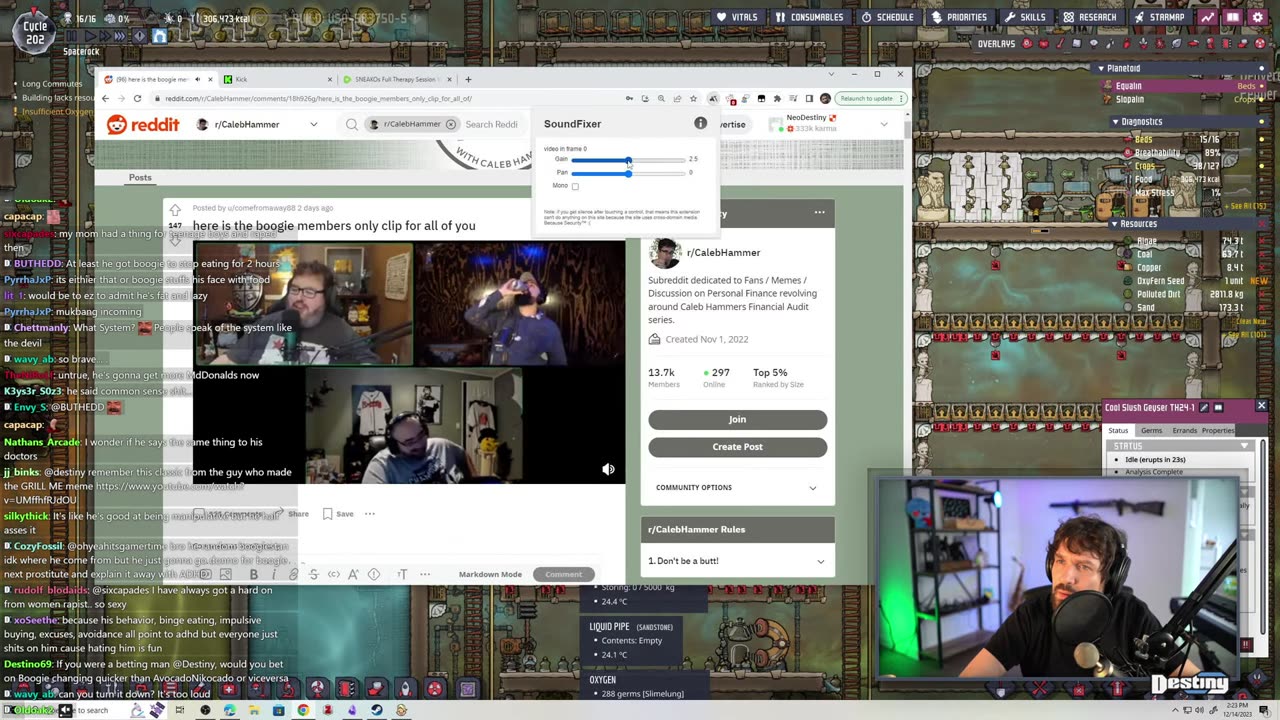This screenshot has width=1280, height=720.
Task: Toggle strikethrough in comment editor
Action: 313,574
